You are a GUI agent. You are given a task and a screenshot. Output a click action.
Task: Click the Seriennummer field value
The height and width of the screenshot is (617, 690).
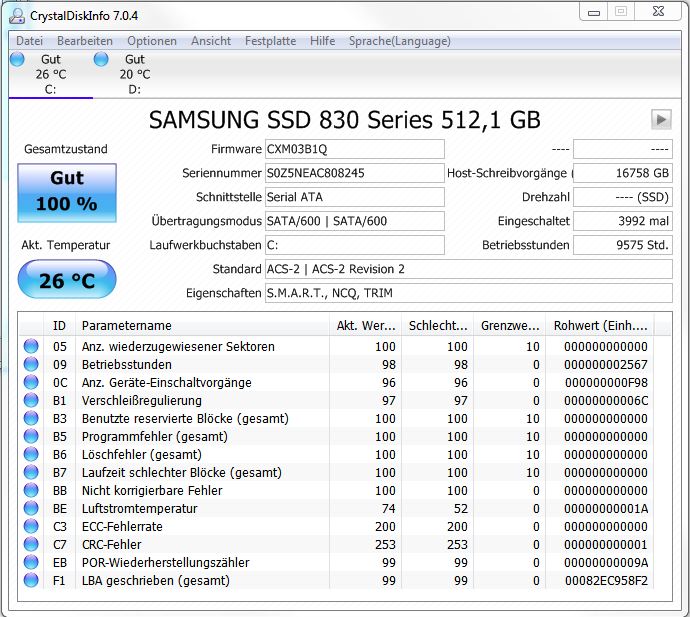click(x=354, y=173)
